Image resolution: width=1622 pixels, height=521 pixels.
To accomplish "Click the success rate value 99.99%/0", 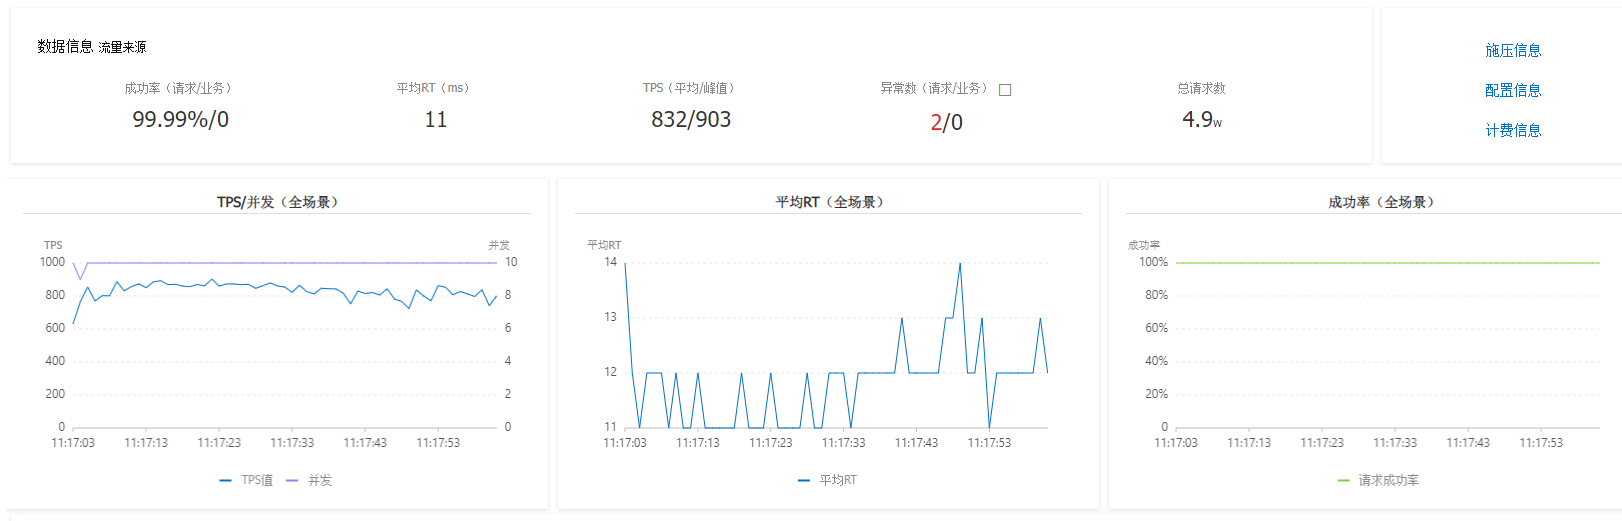I will pos(181,119).
